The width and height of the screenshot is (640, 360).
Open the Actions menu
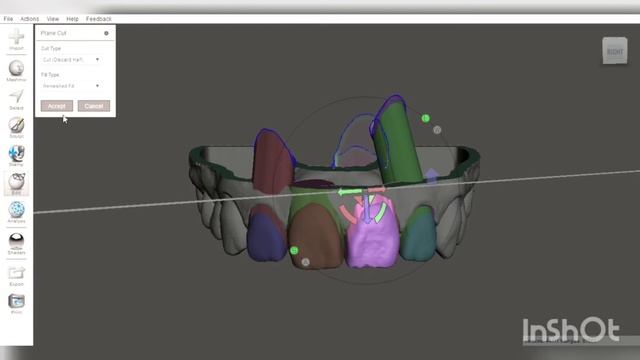[29, 19]
